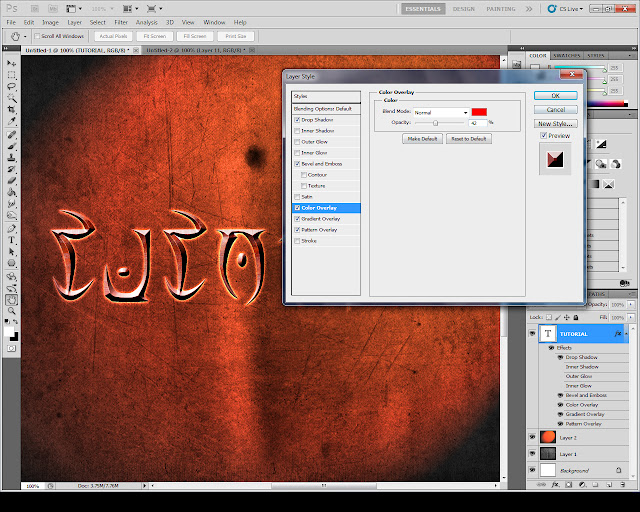Open the red overlay color swatch

tap(479, 112)
